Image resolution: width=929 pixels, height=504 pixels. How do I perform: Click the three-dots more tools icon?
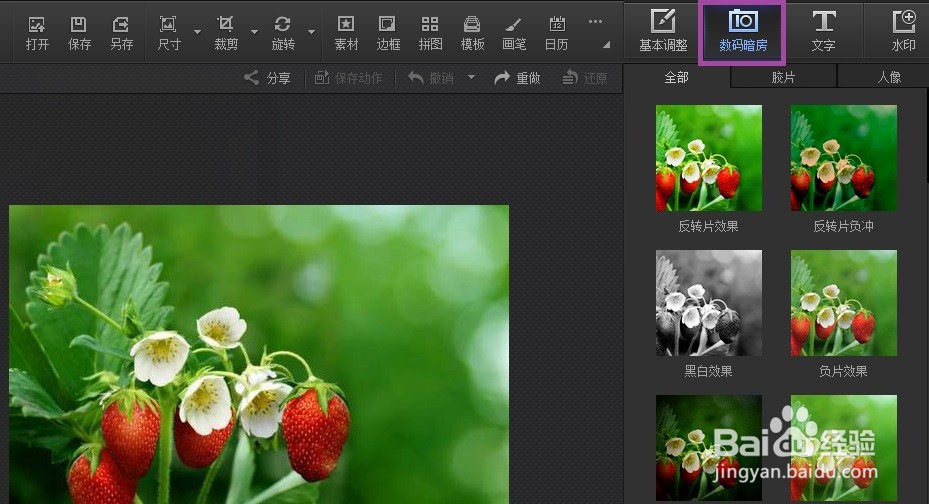click(595, 22)
